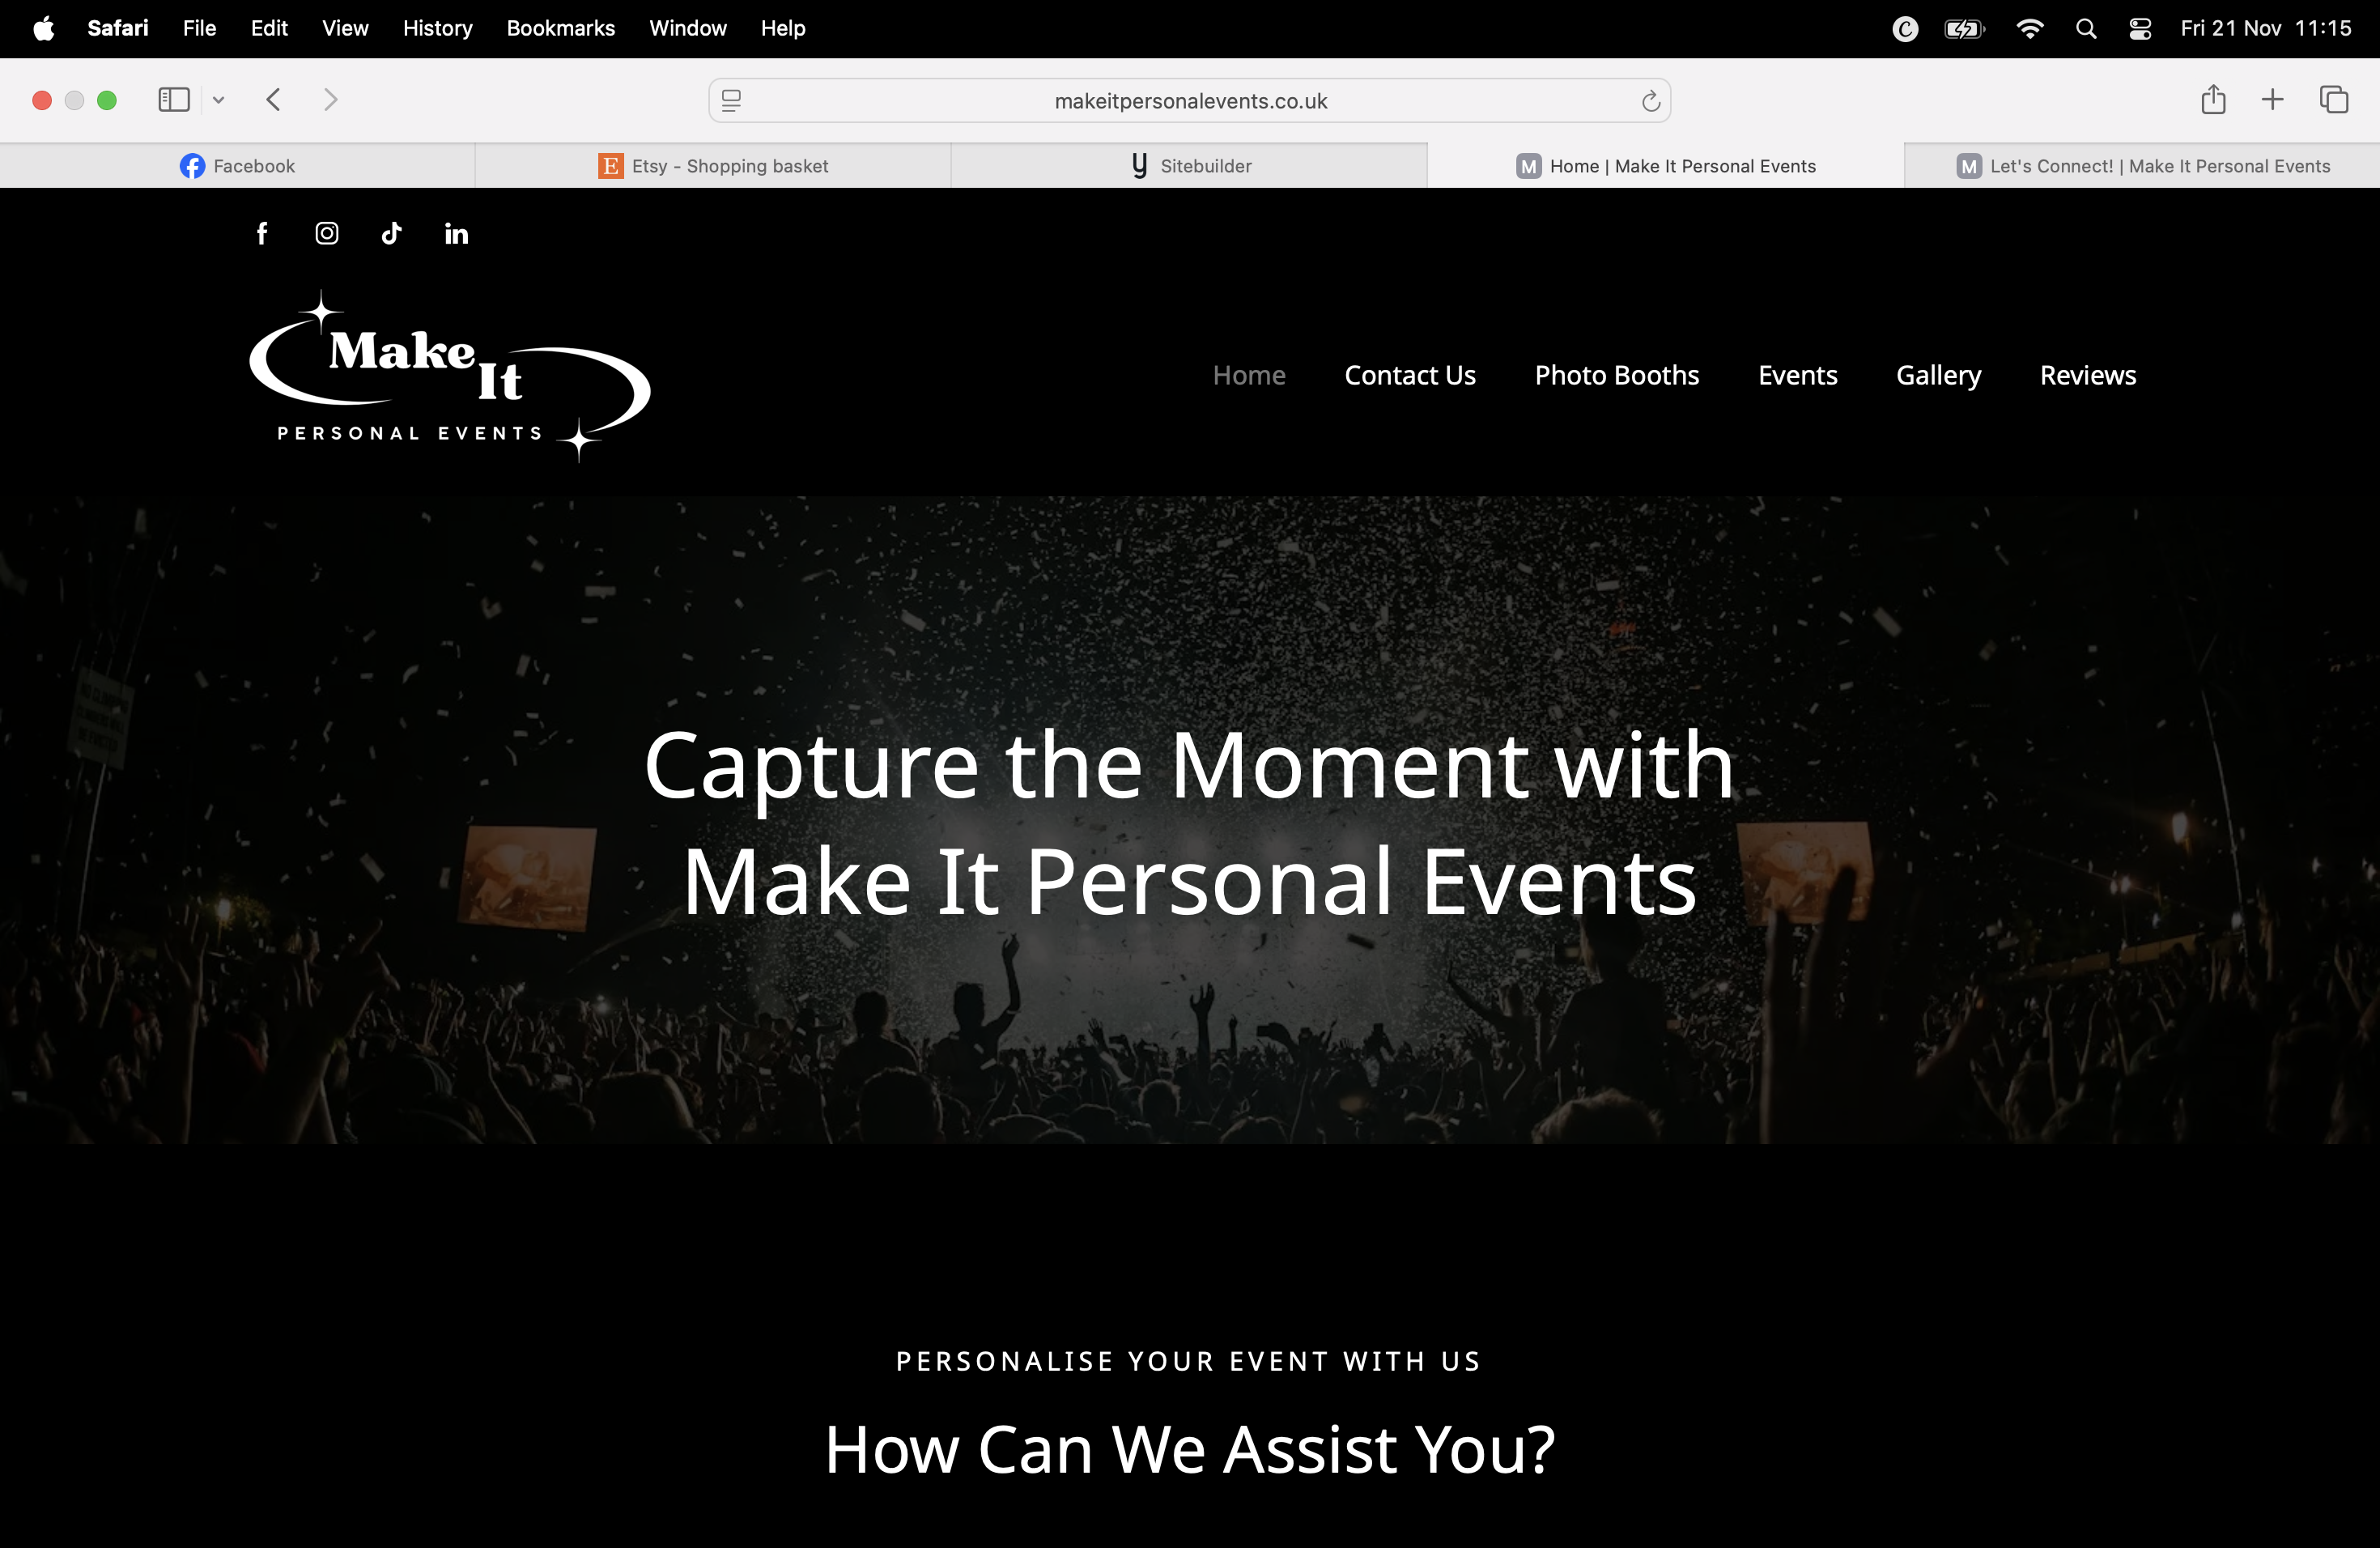2380x1548 pixels.
Task: Open the Gallery navigation link
Action: (x=1938, y=375)
